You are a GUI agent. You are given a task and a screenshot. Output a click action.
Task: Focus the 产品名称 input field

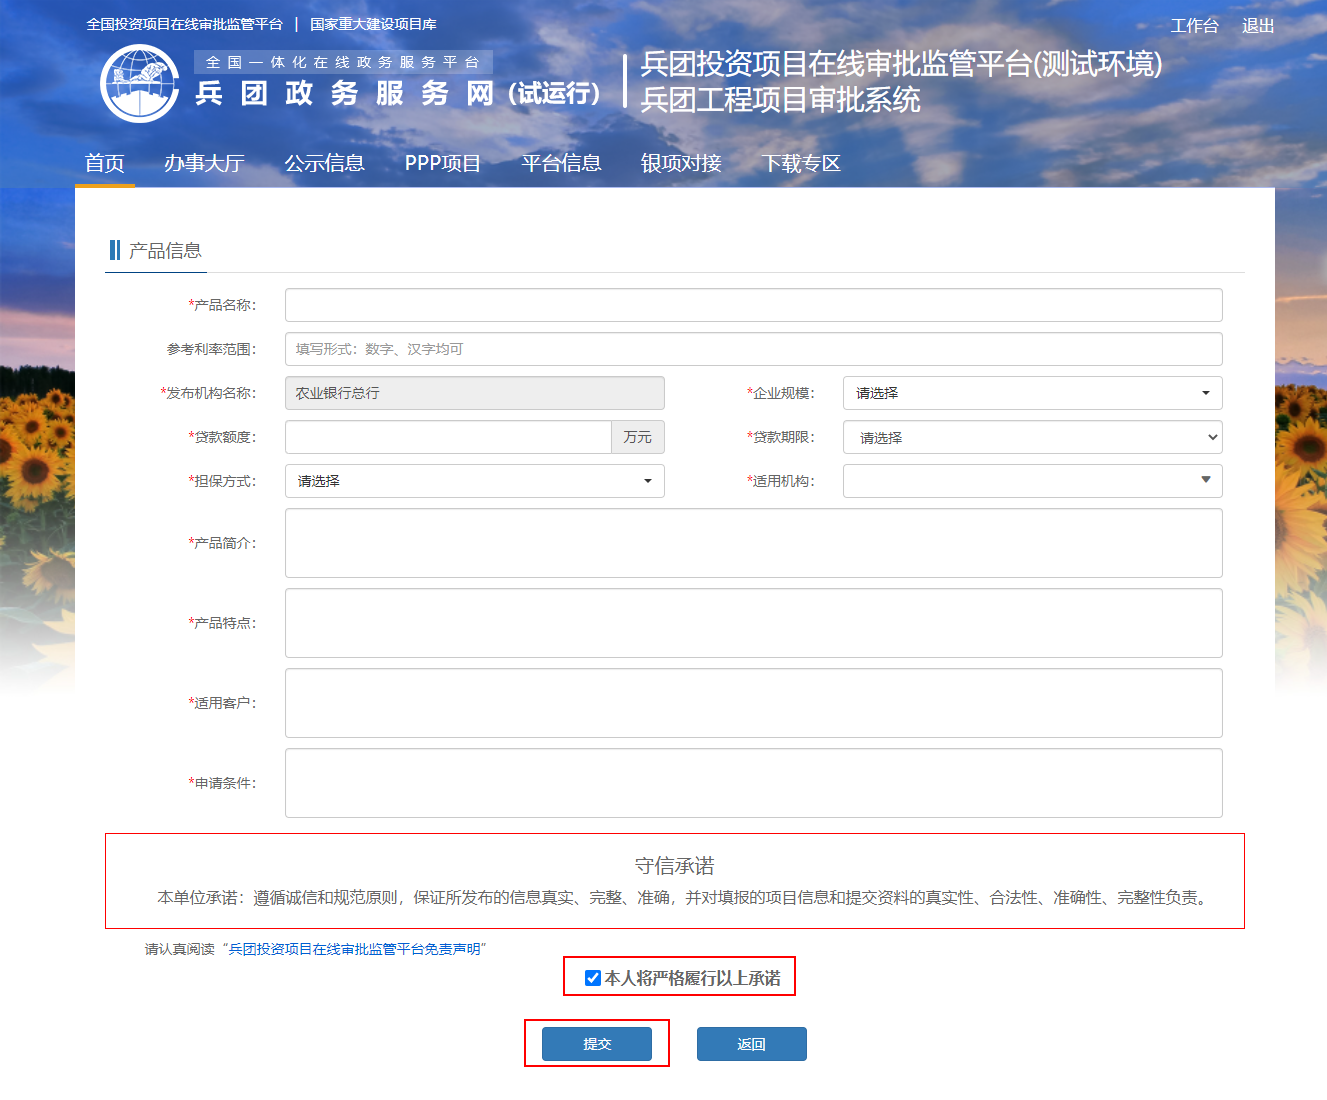click(x=753, y=305)
